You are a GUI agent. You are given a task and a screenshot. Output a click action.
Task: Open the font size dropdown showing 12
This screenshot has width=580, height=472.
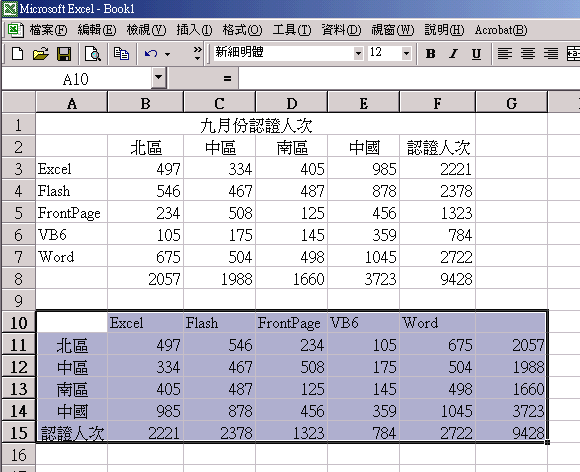pyautogui.click(x=406, y=54)
